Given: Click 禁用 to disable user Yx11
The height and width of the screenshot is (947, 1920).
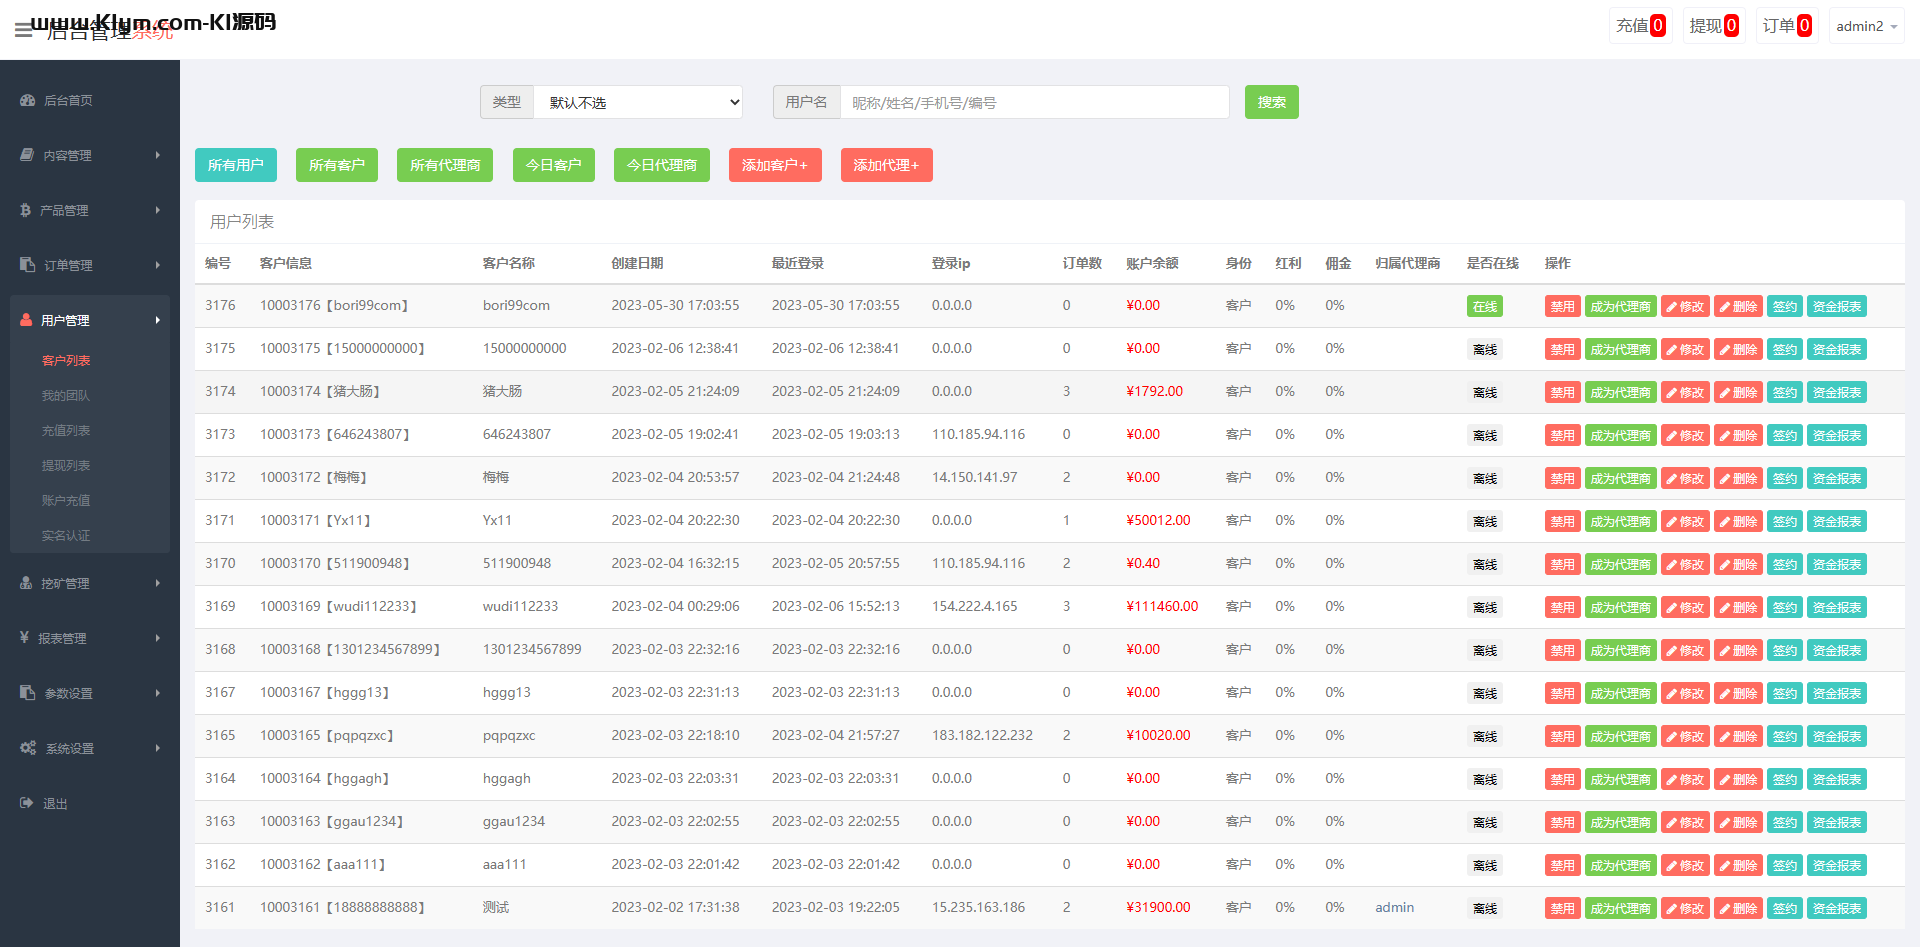Looking at the screenshot, I should [1562, 522].
